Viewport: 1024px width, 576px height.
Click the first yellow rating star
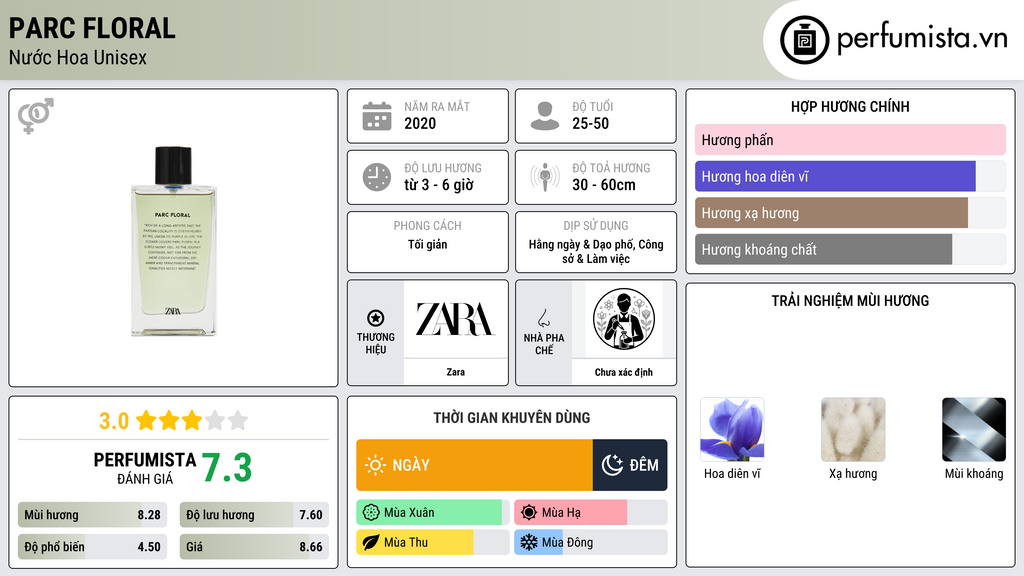(146, 420)
